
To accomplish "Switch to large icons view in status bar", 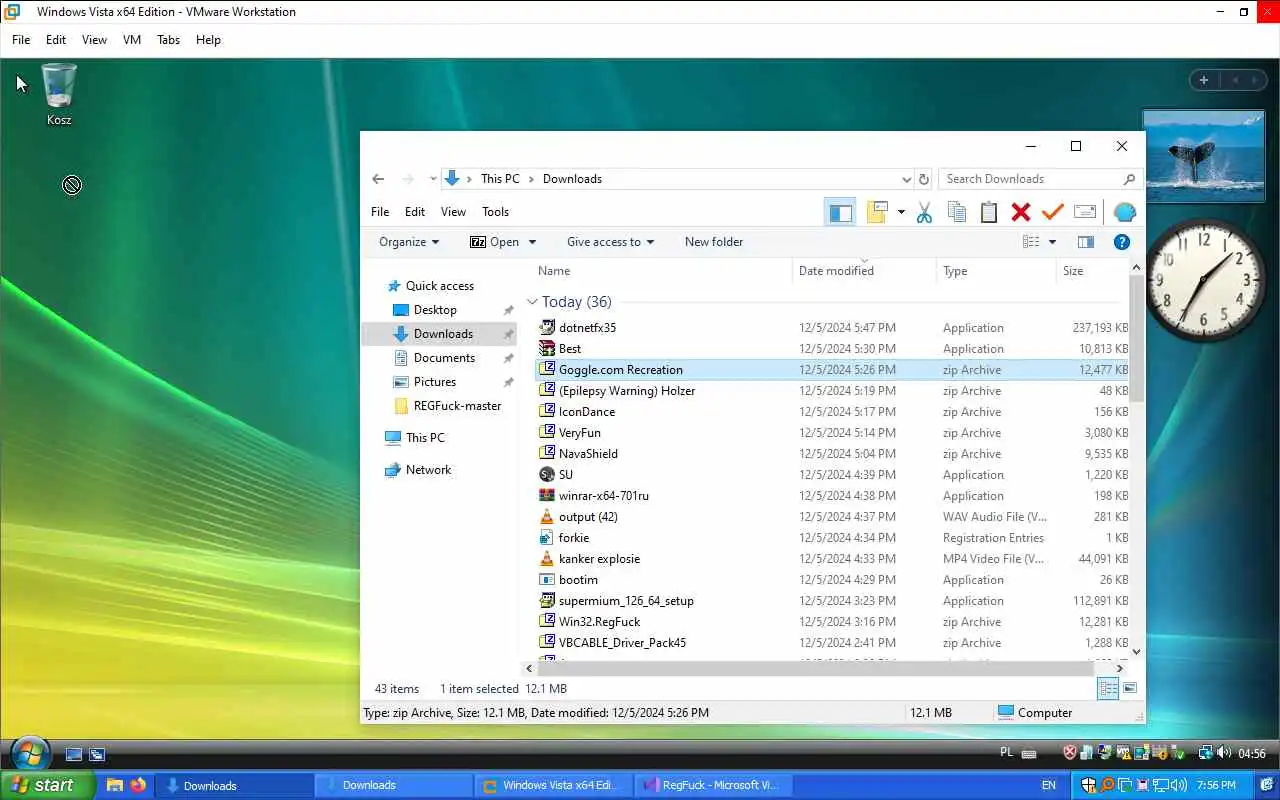I will pyautogui.click(x=1130, y=688).
